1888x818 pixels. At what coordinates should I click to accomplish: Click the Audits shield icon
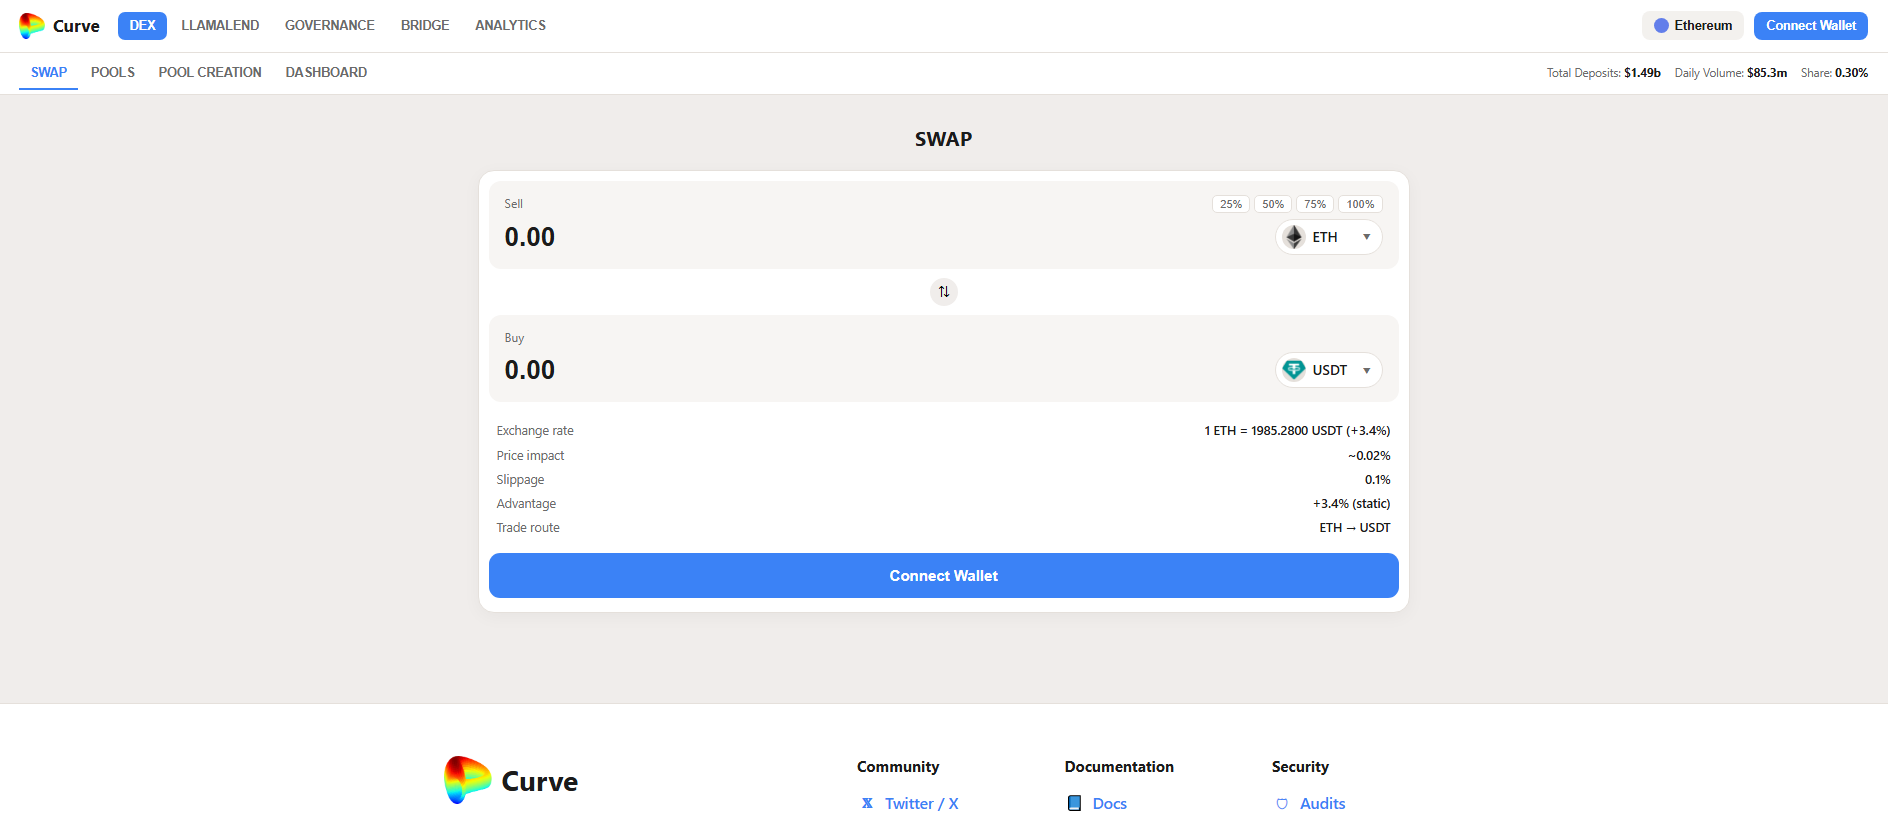pyautogui.click(x=1282, y=804)
